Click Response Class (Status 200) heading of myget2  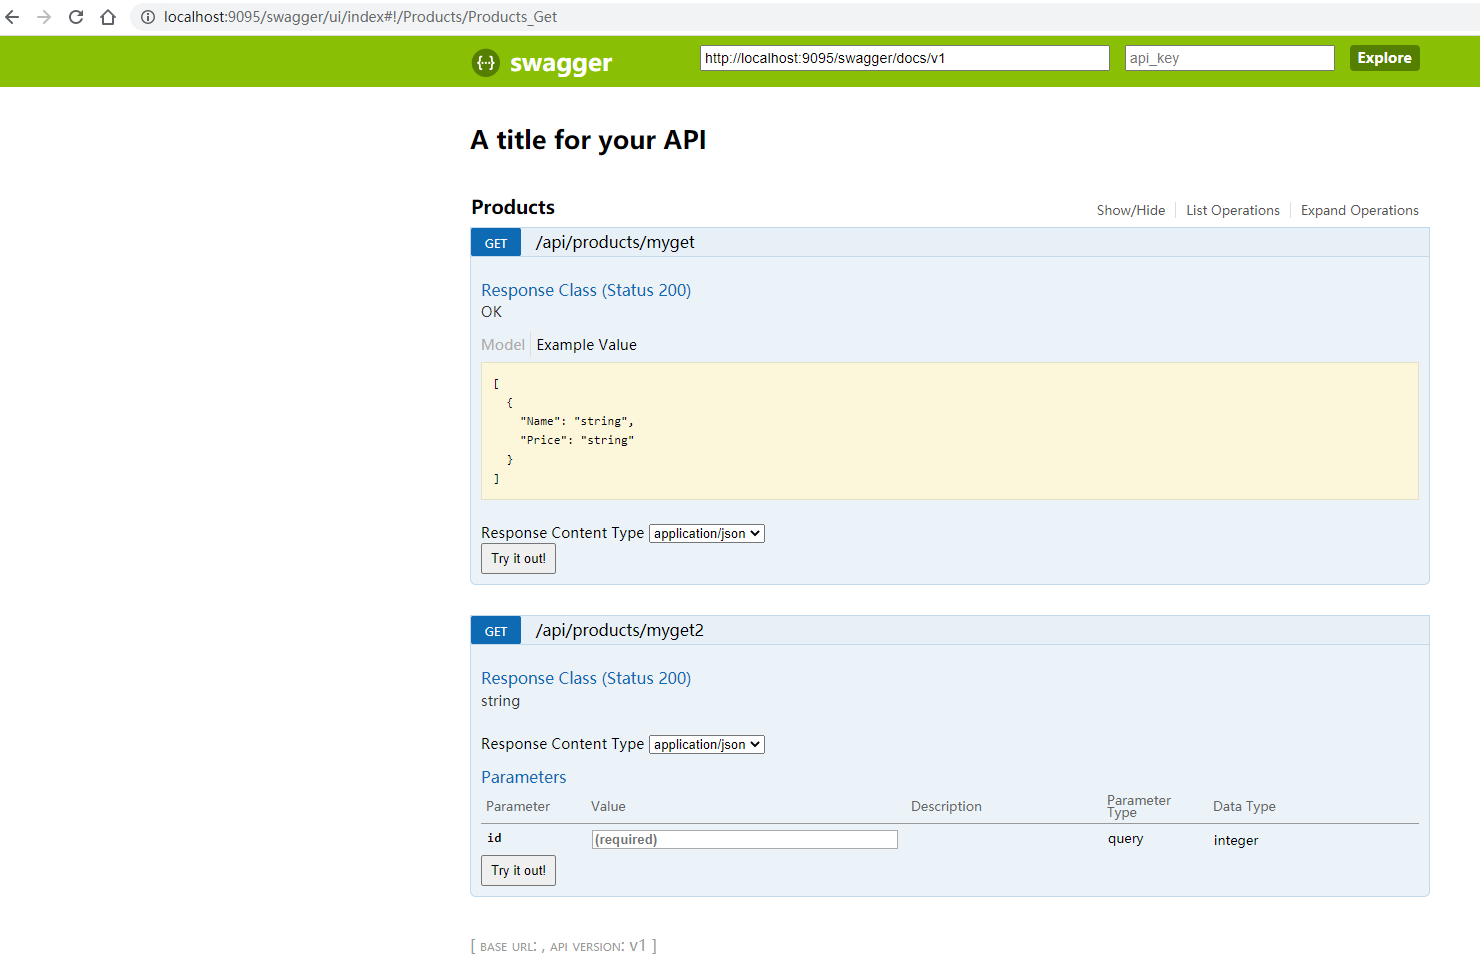[586, 678]
